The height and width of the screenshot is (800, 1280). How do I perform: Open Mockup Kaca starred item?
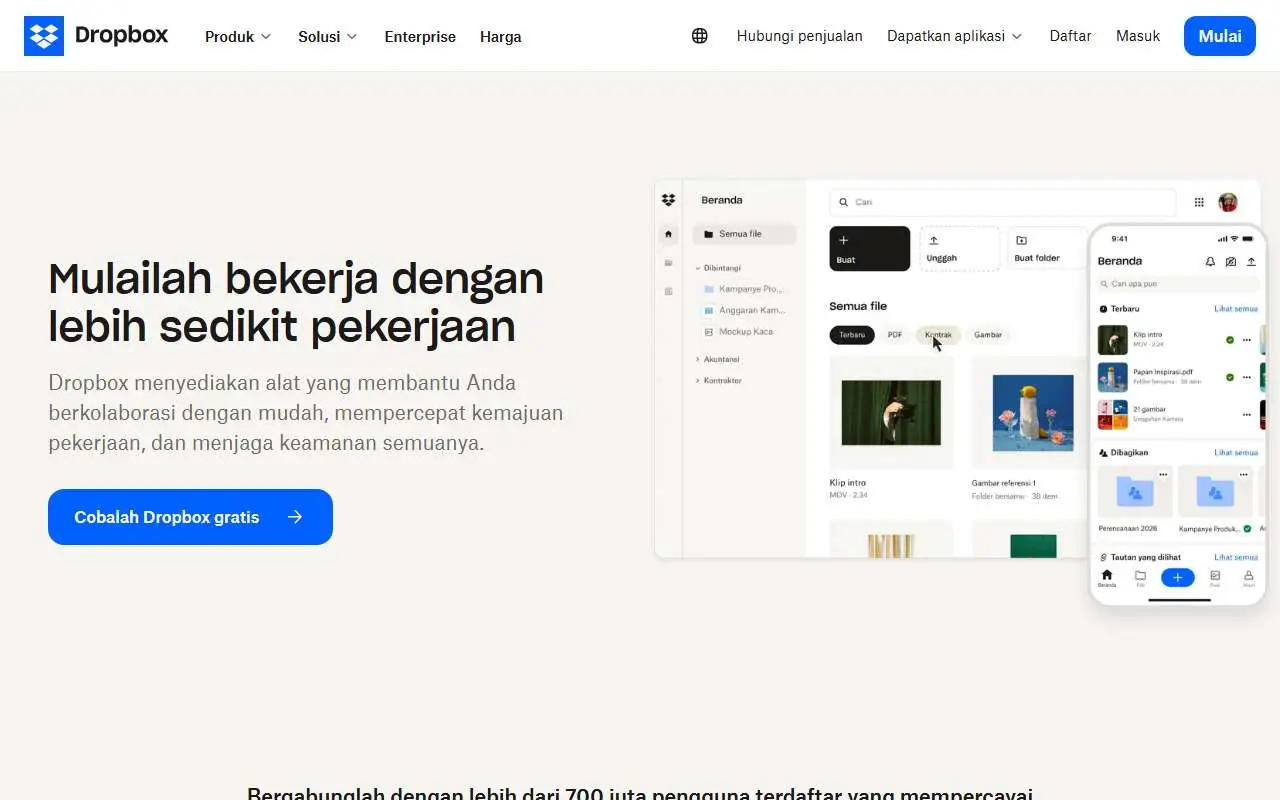[739, 331]
